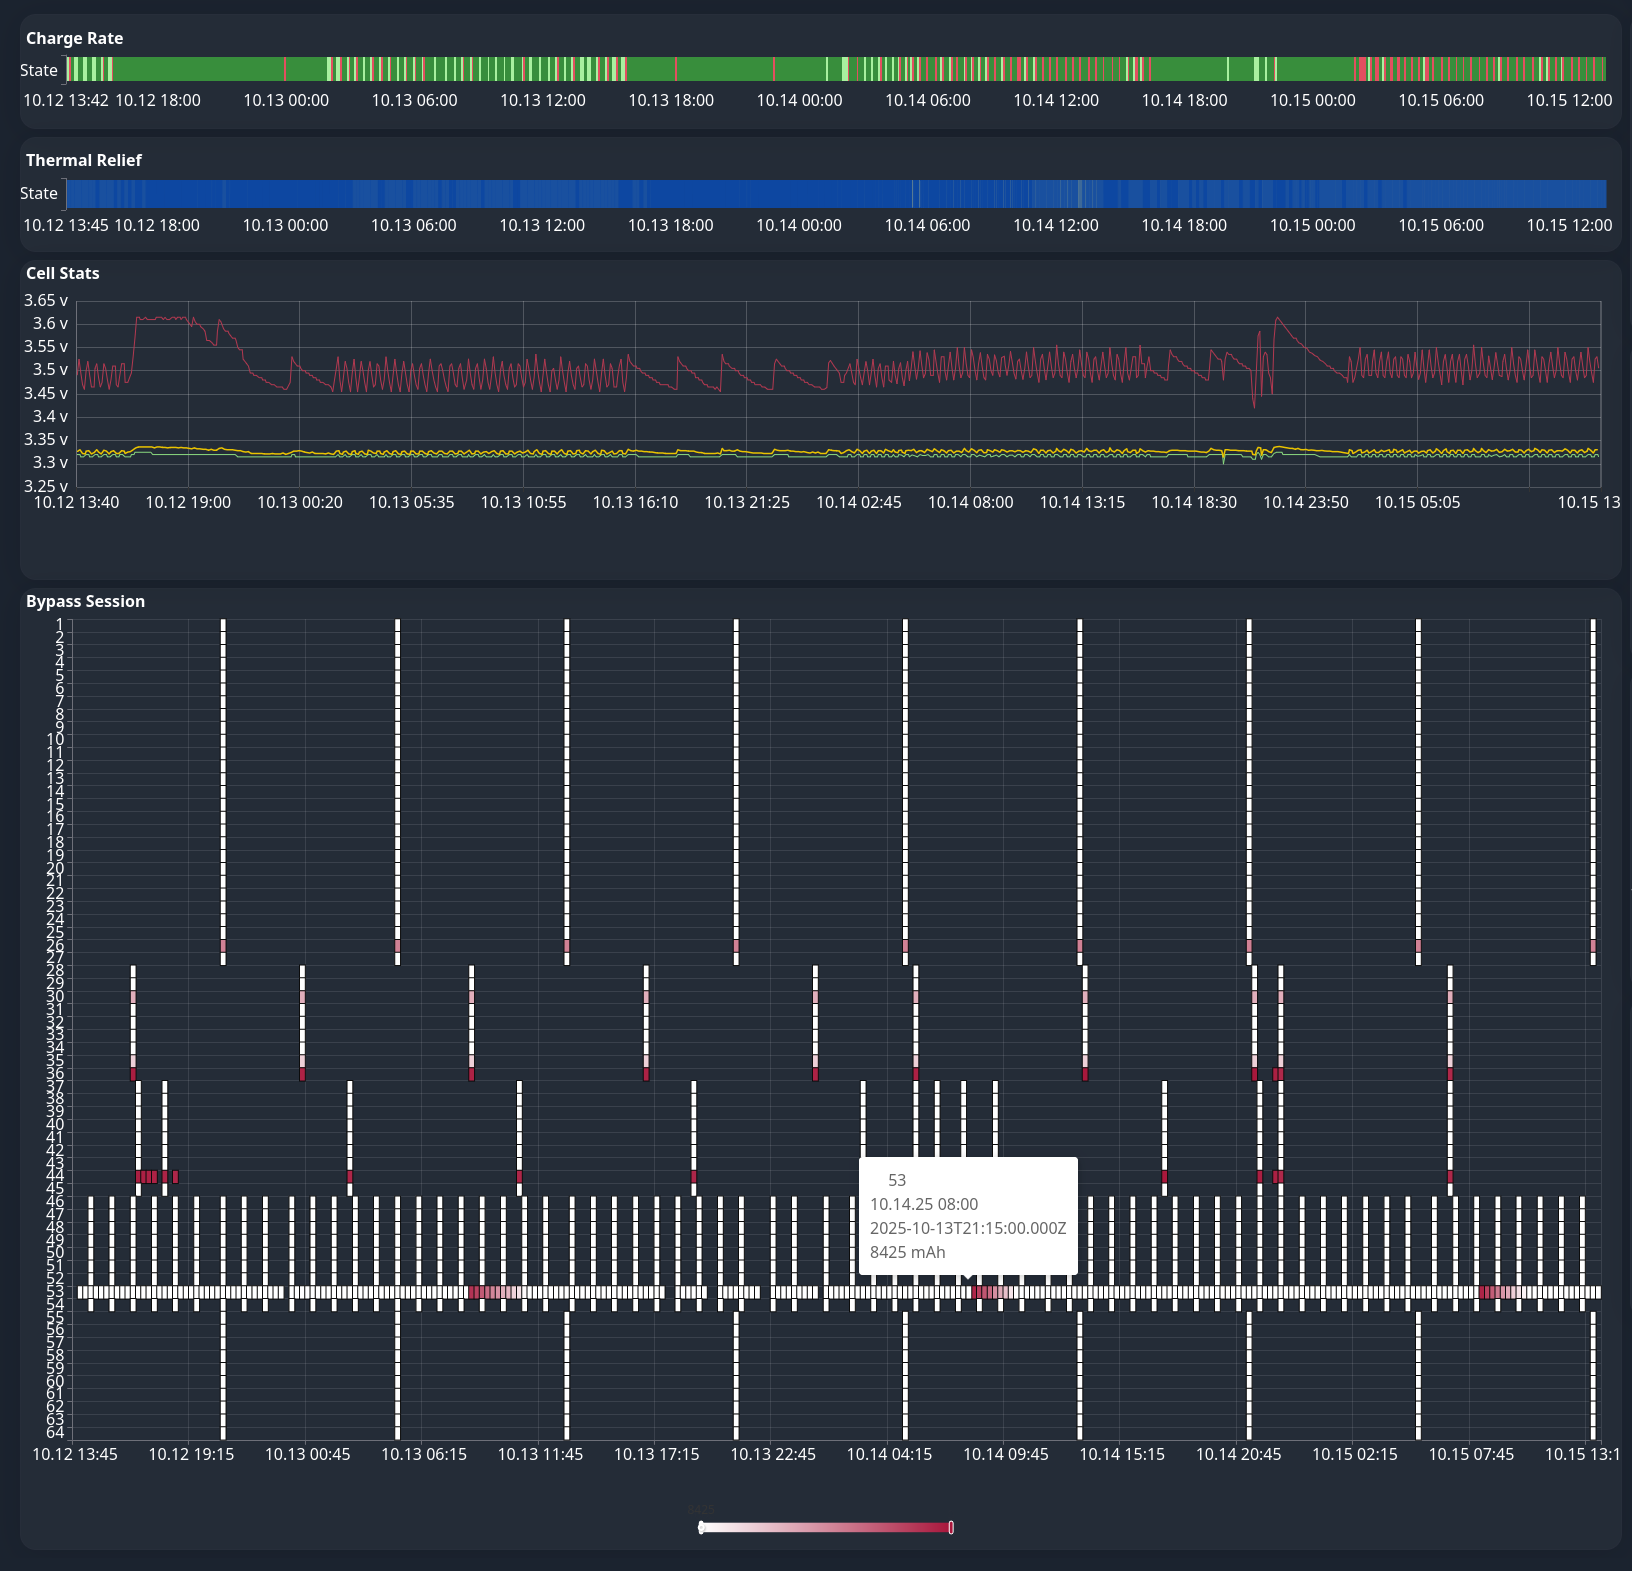Image resolution: width=1632 pixels, height=1571 pixels.
Task: Click the 3.3 v label on Cell Stats axis
Action: 50,462
